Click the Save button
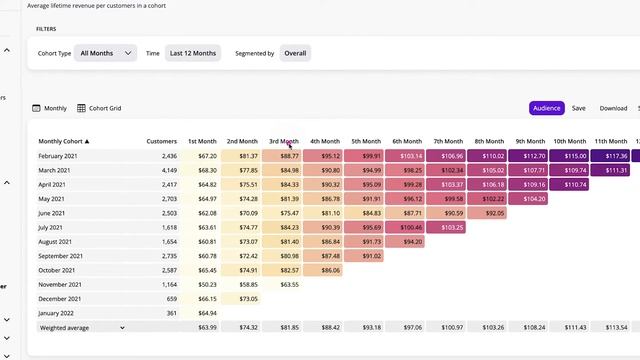Screen dimensions: 640x360 (x=578, y=108)
